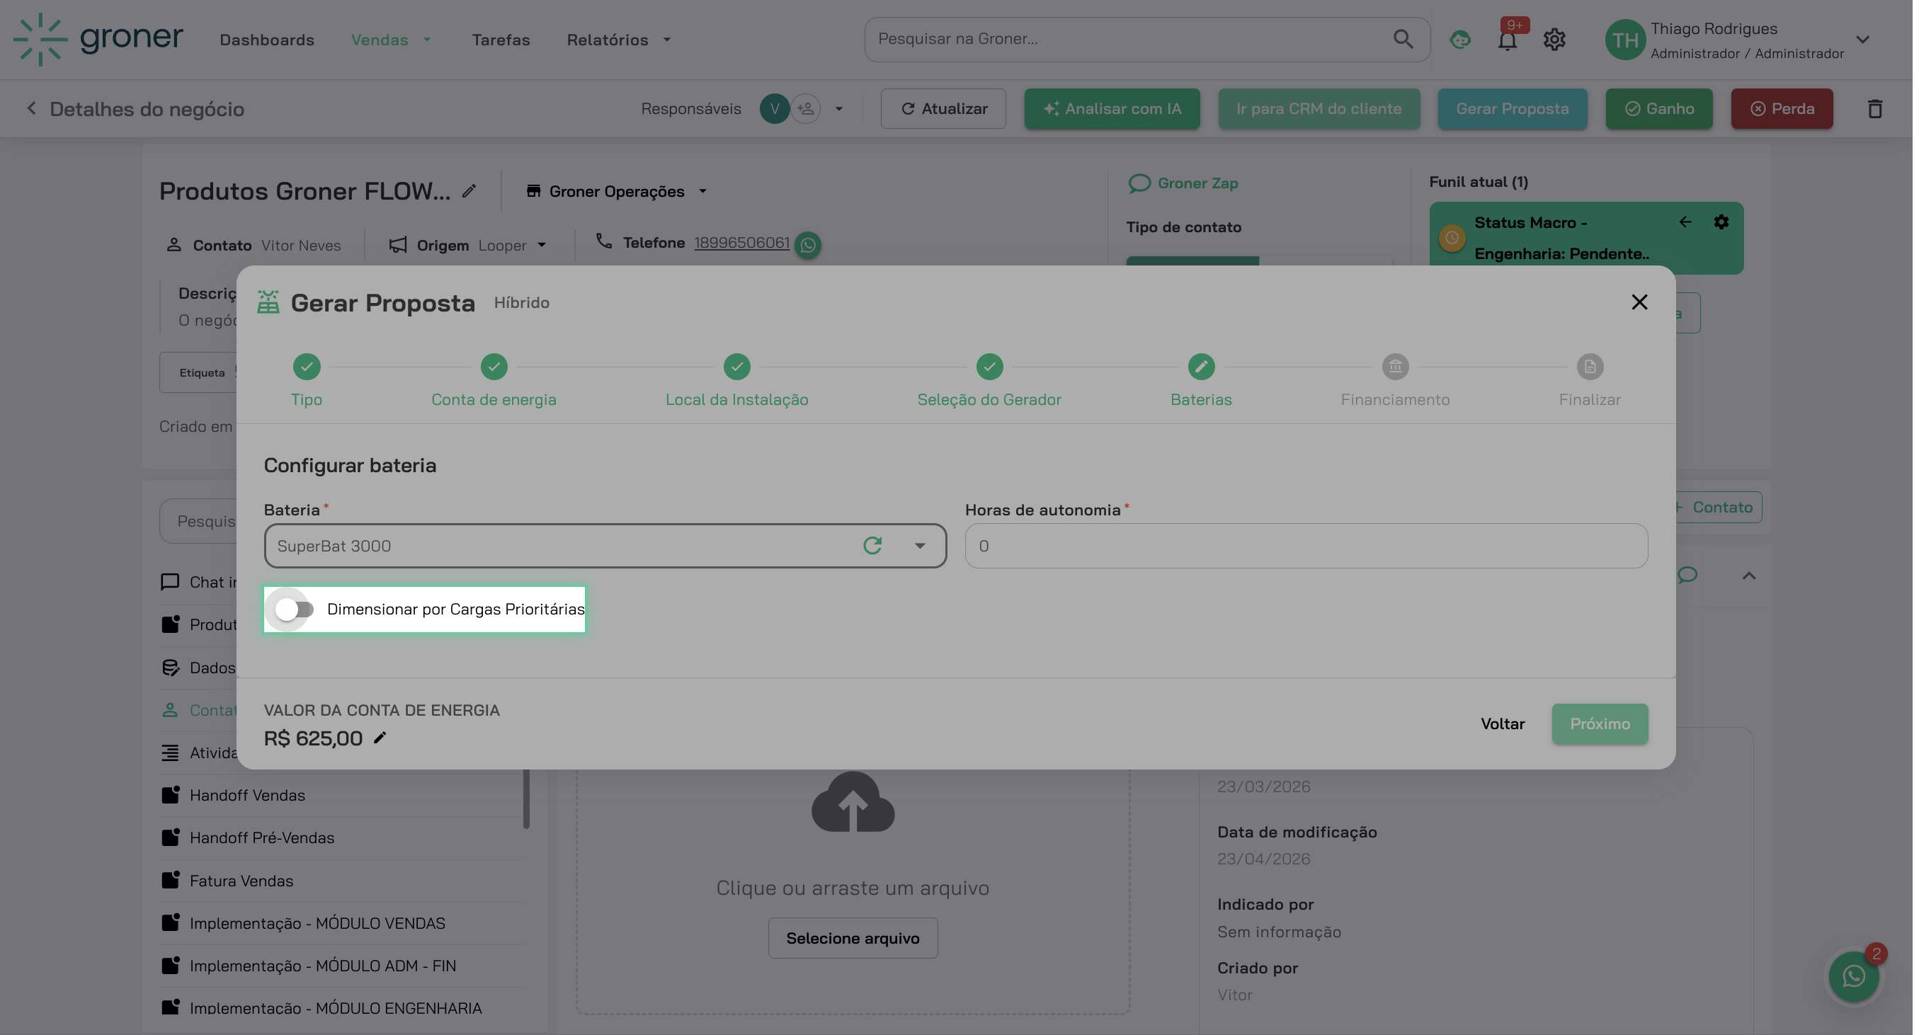
Task: Click the Analisar com IA button
Action: click(x=1111, y=108)
